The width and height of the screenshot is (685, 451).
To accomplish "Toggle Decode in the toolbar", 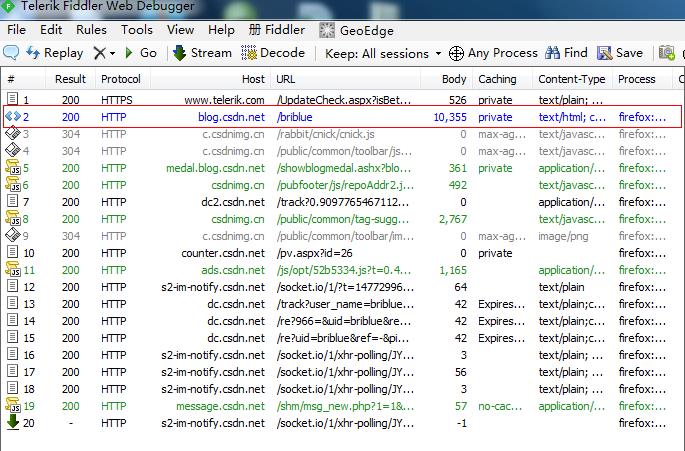I will tap(273, 53).
